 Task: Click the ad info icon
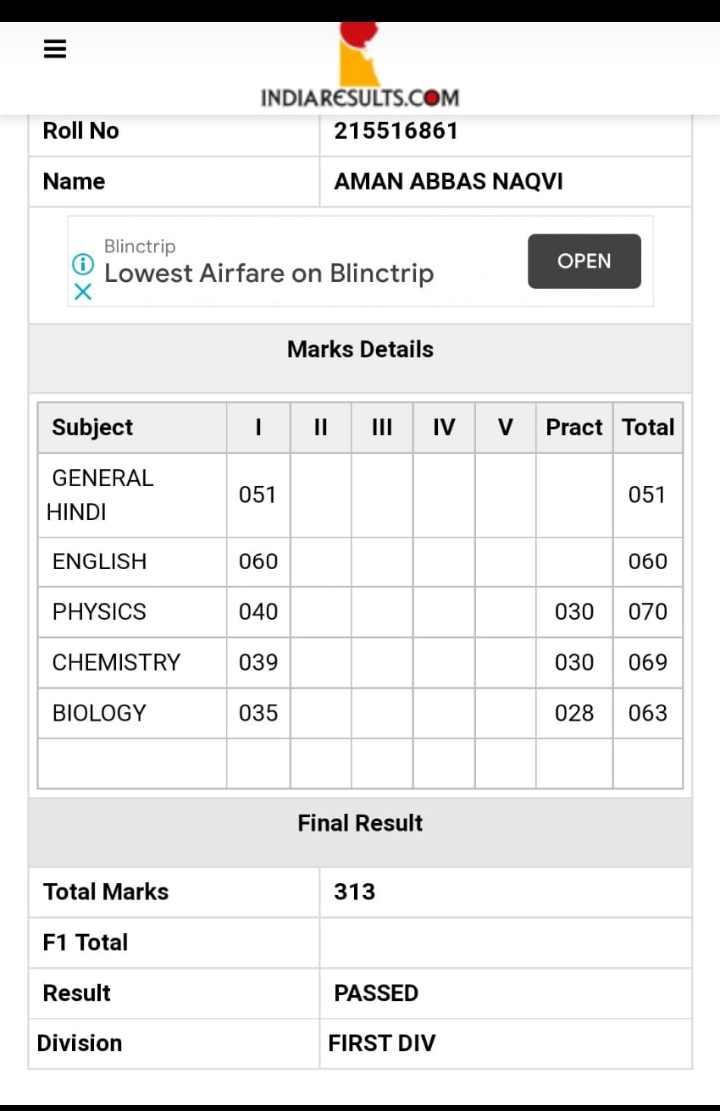point(83,264)
